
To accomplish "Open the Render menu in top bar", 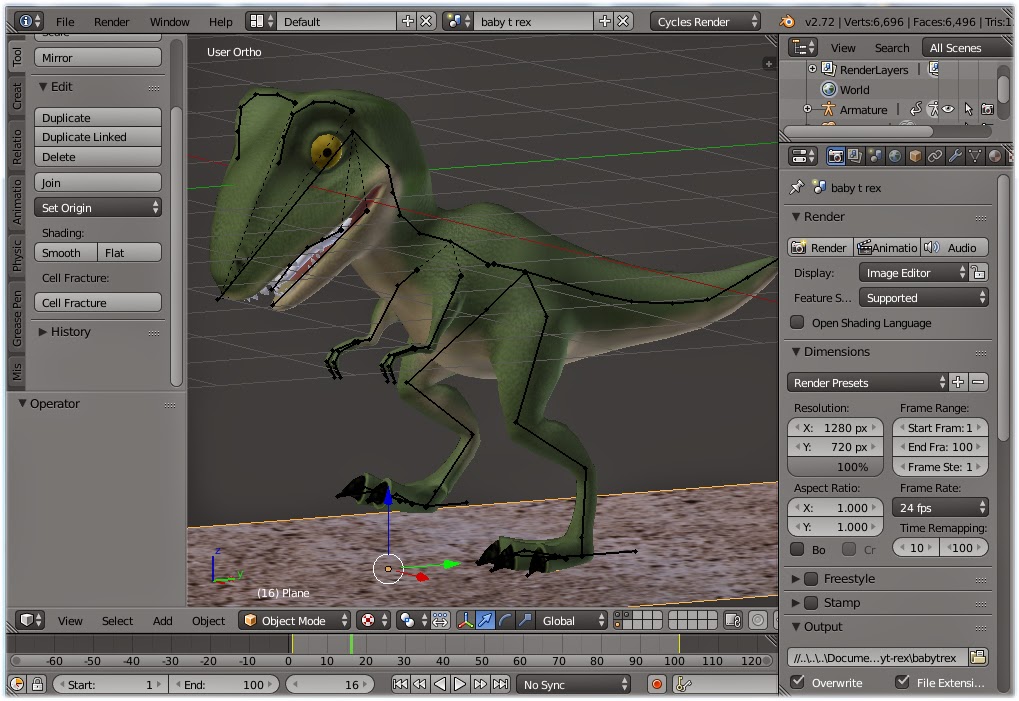I will tap(112, 21).
